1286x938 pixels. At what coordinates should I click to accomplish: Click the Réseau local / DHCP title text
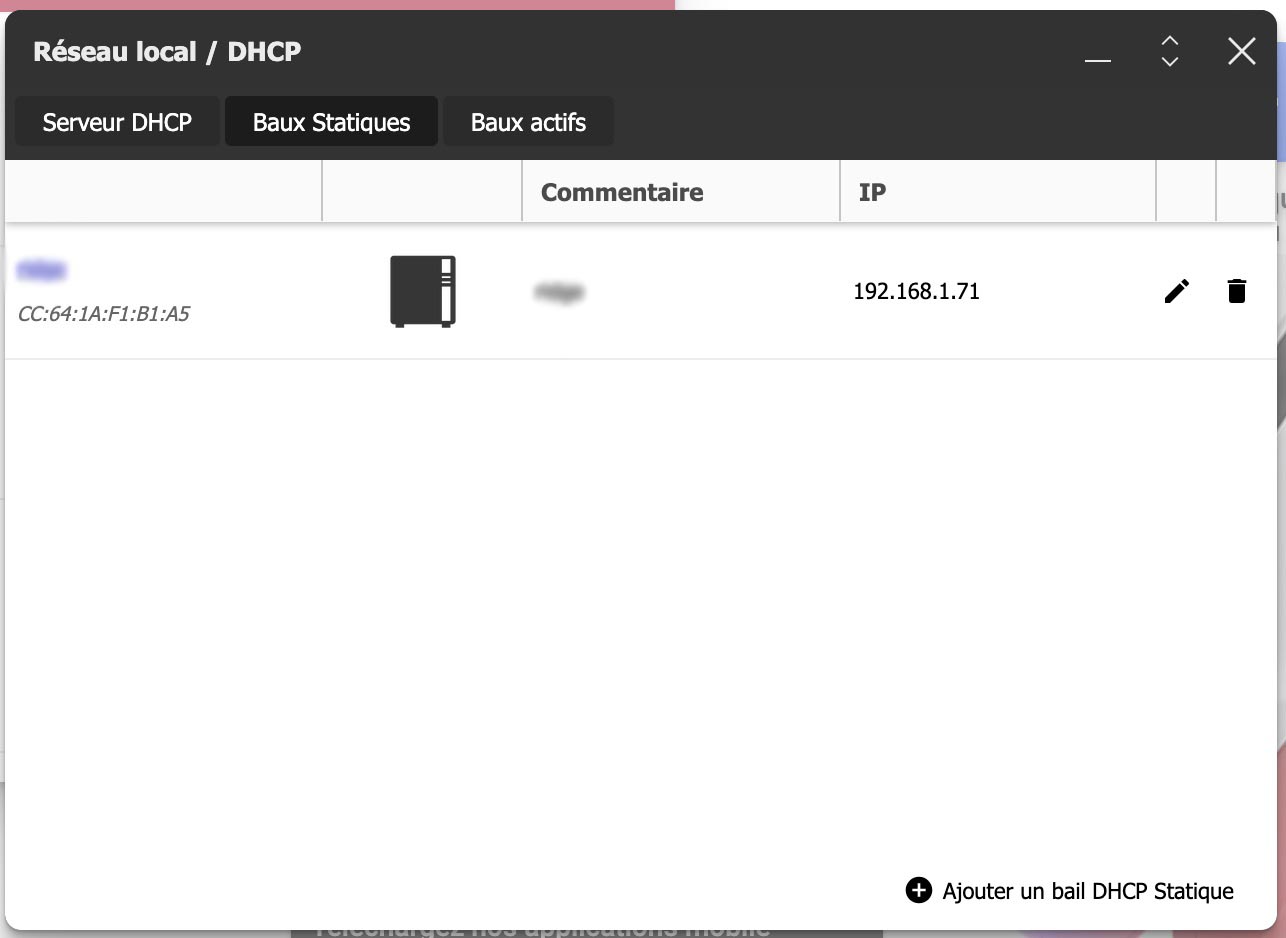point(167,52)
